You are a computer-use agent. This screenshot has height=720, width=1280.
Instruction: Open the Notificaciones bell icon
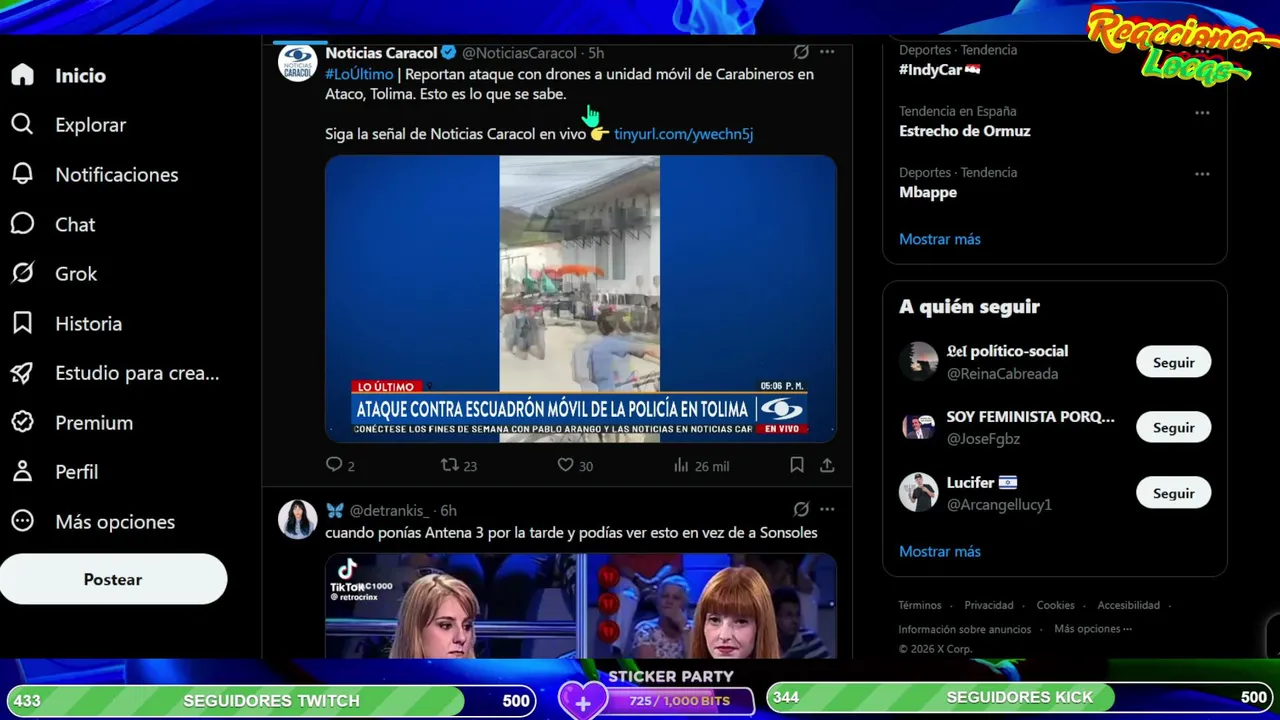click(x=22, y=174)
